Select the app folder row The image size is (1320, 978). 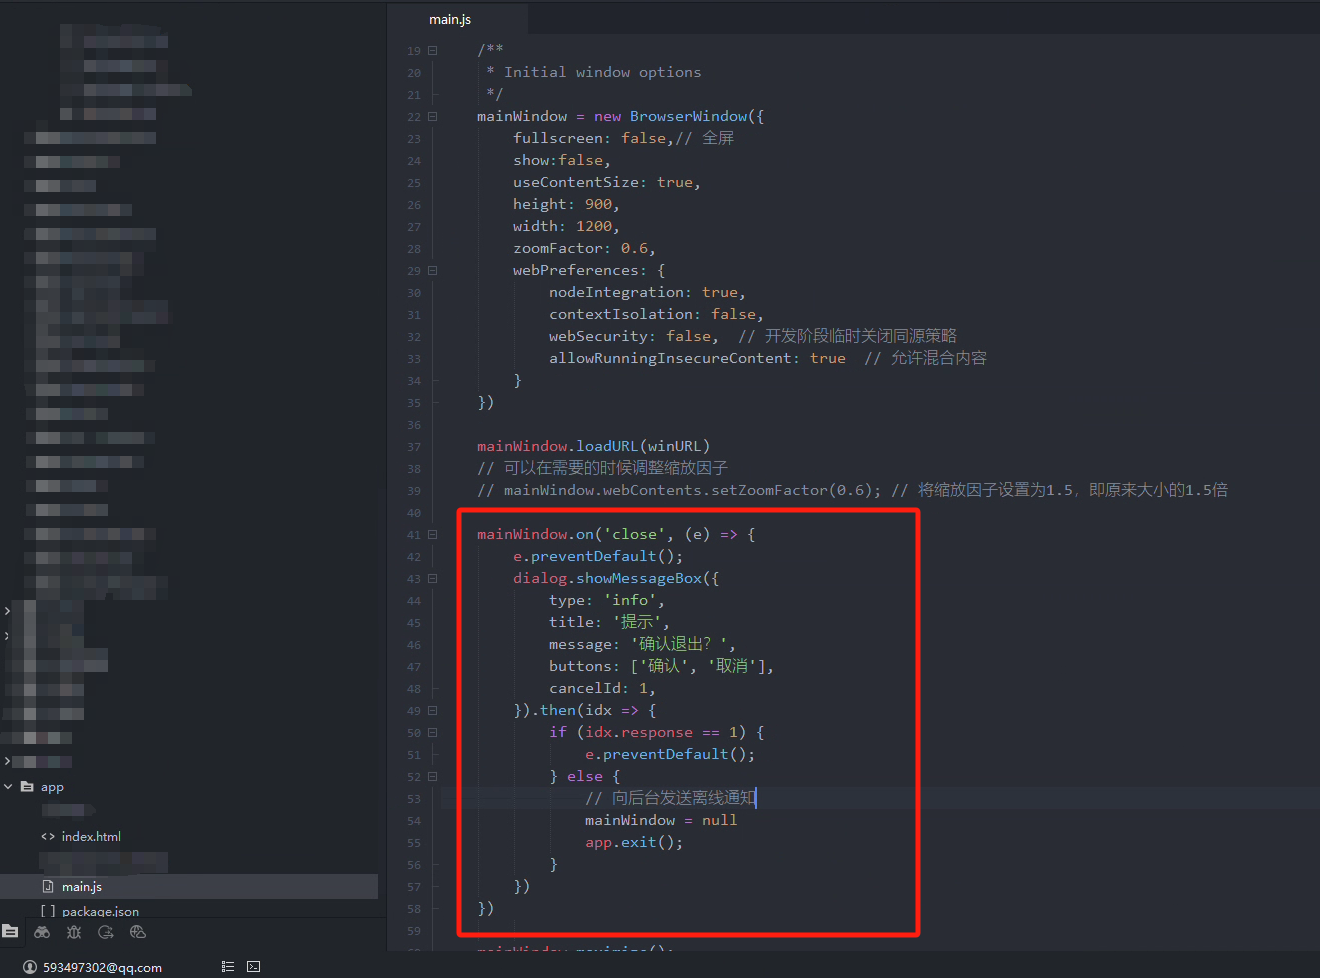pyautogui.click(x=189, y=787)
